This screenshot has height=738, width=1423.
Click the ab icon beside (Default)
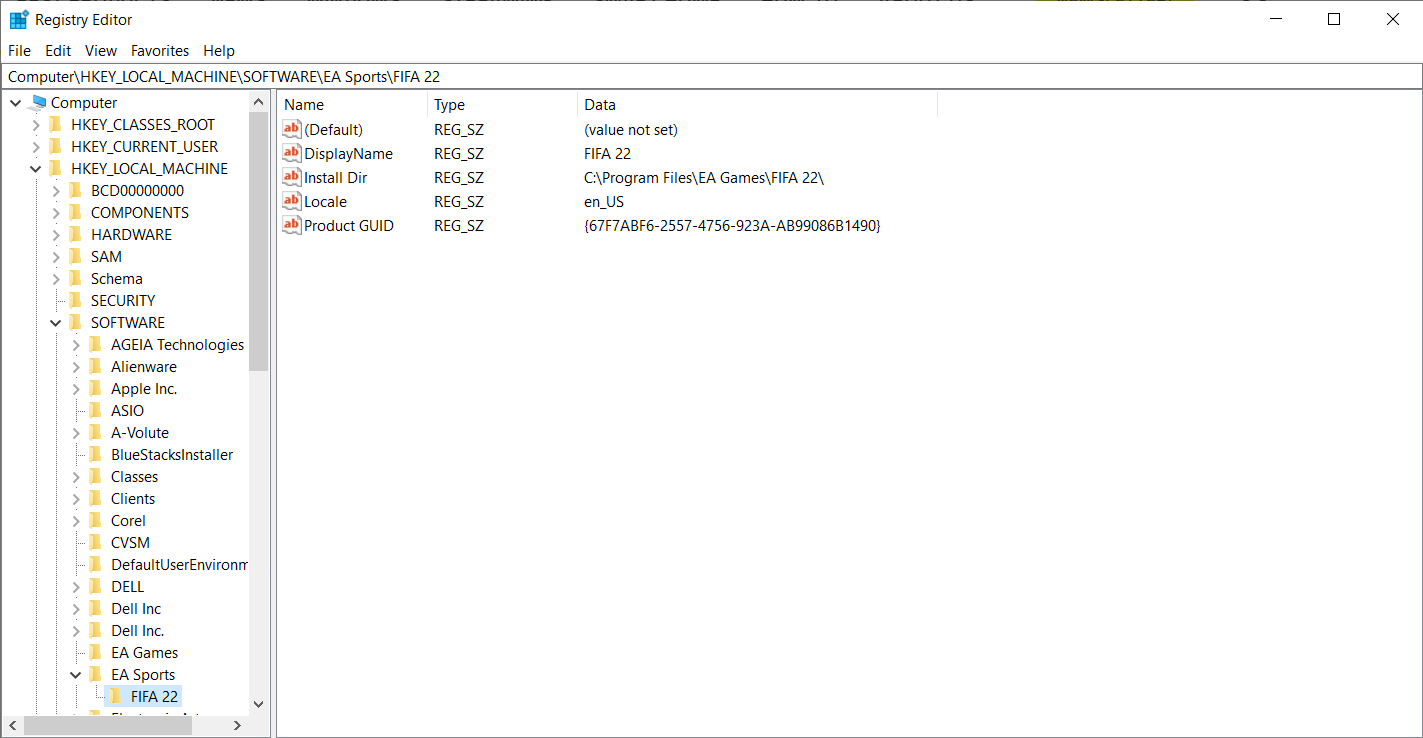point(291,129)
